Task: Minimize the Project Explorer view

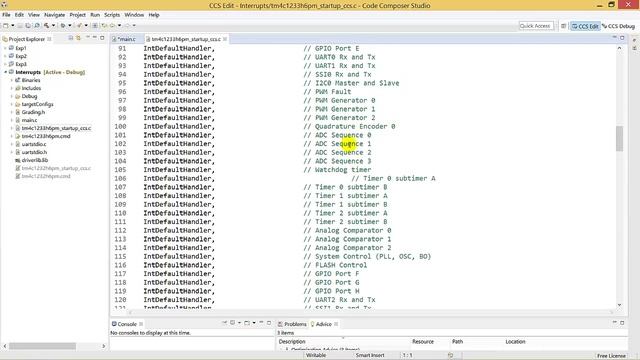Action: coord(94,38)
